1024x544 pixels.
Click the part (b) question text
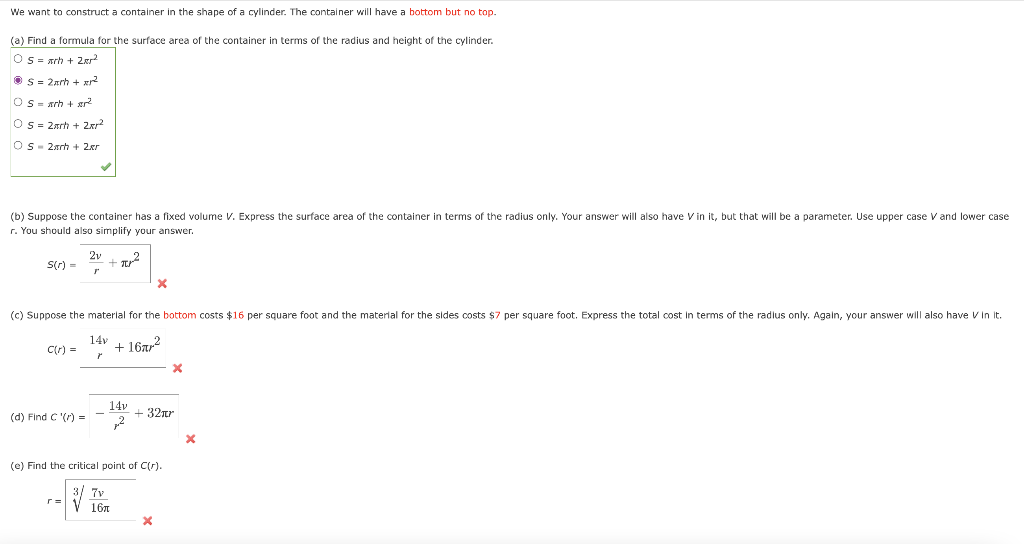(x=509, y=223)
